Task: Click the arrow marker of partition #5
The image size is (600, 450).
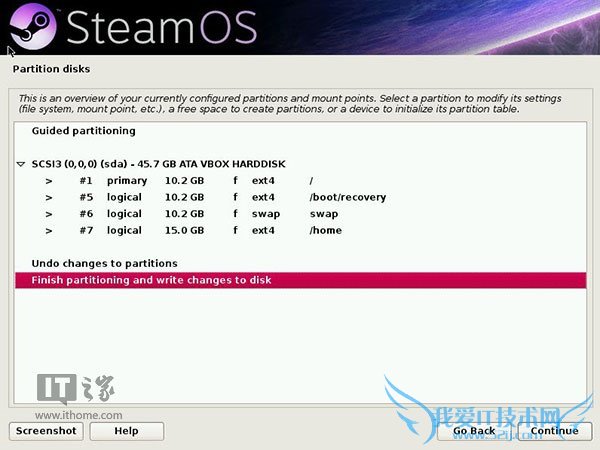Action: coord(49,198)
